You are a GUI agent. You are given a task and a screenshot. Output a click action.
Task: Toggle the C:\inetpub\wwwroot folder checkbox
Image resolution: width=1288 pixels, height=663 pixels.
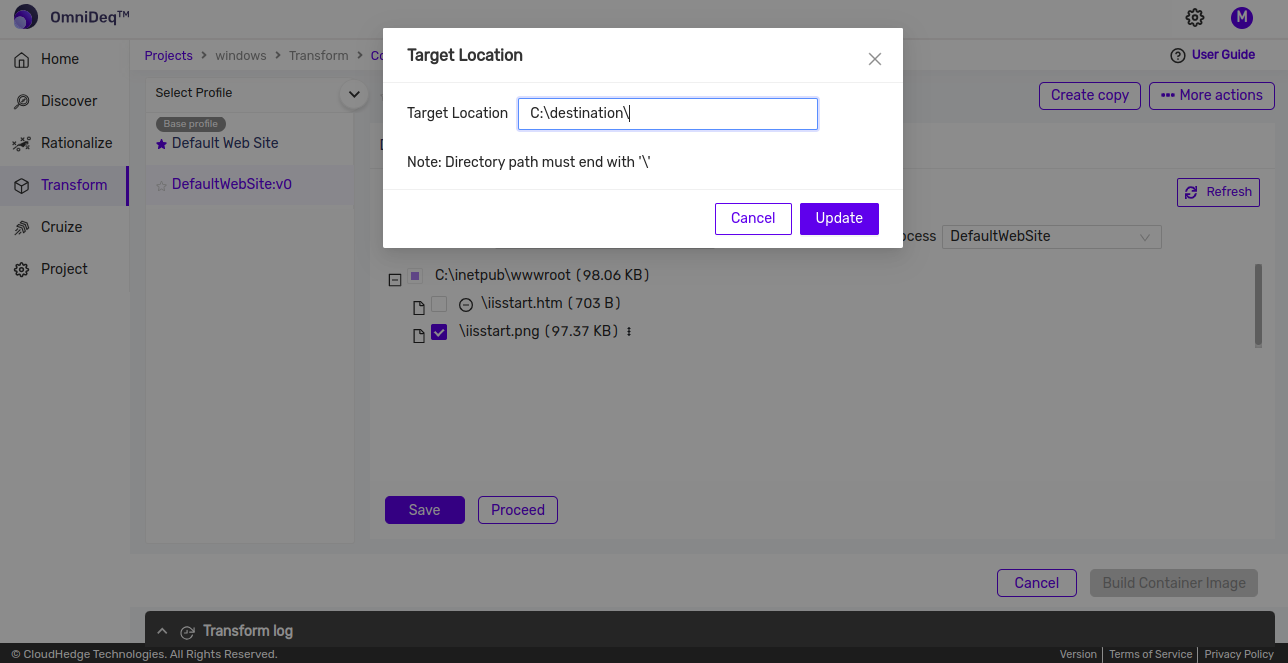point(415,276)
